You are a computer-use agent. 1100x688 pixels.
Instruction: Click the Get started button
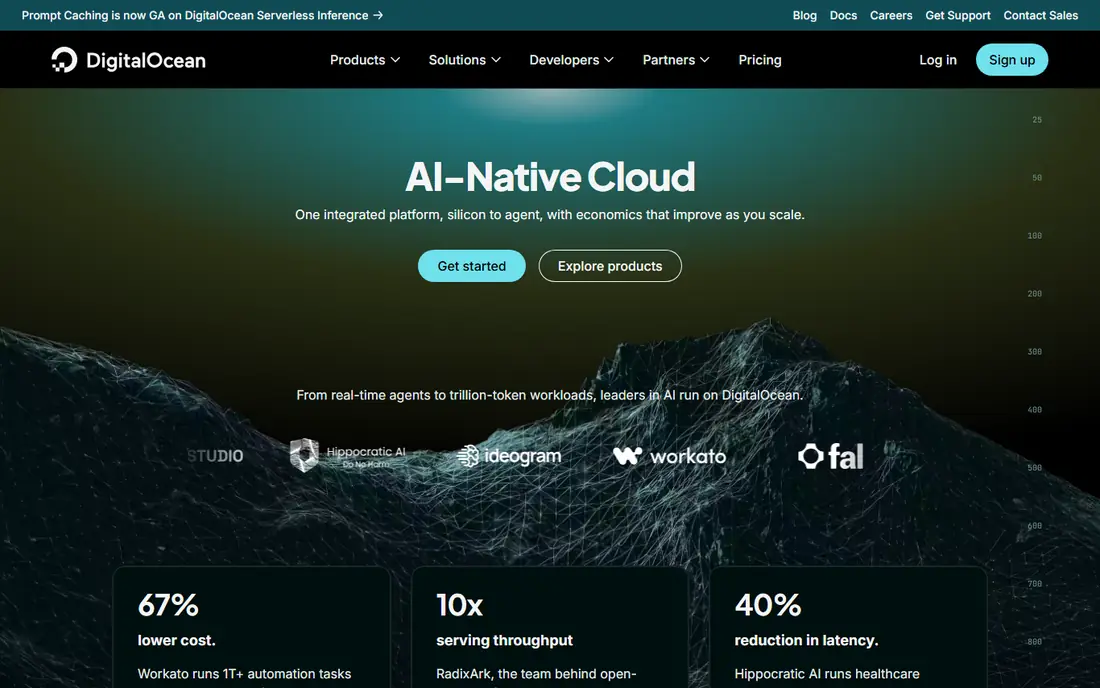pyautogui.click(x=471, y=266)
